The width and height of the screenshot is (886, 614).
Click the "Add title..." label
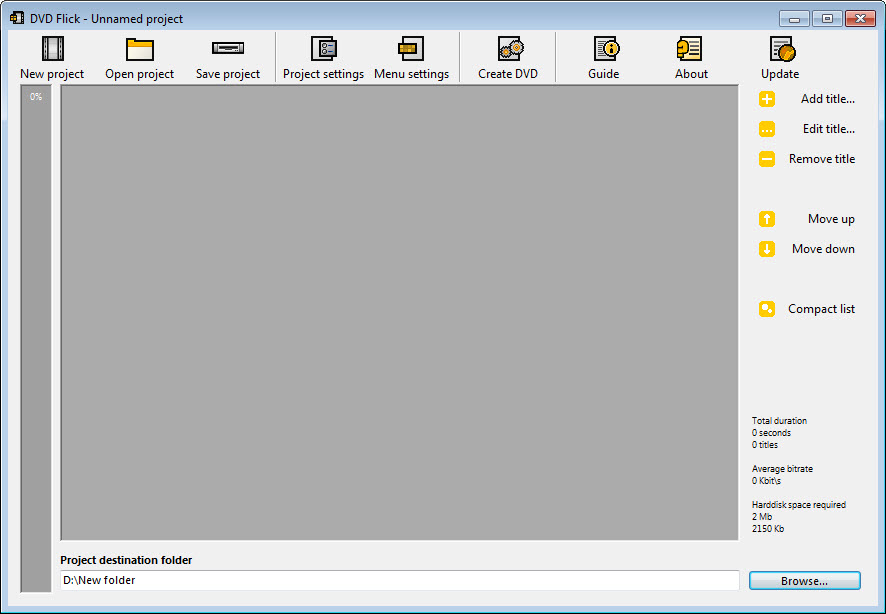(x=827, y=99)
